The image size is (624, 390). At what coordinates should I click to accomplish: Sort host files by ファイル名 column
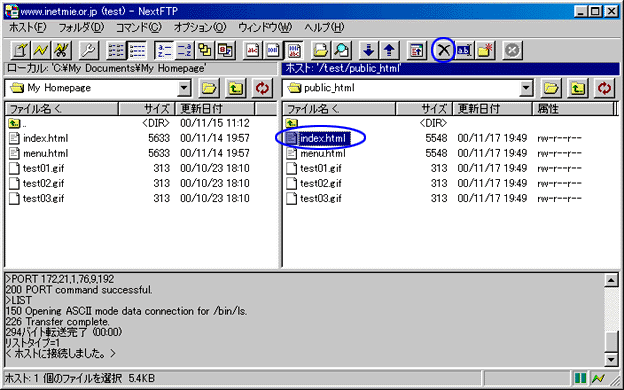[339, 109]
